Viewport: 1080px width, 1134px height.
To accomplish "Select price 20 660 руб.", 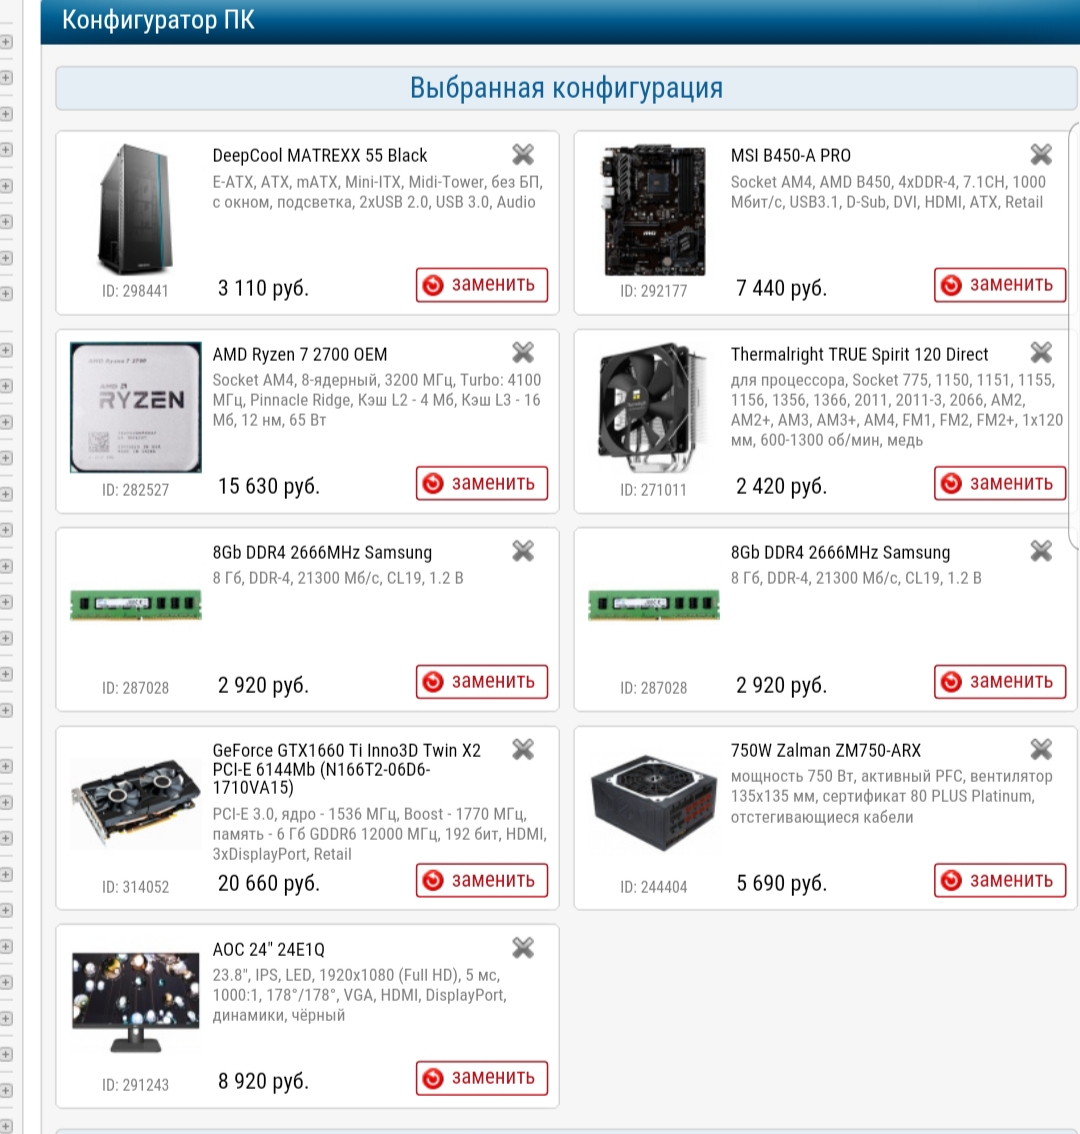I will 268,883.
